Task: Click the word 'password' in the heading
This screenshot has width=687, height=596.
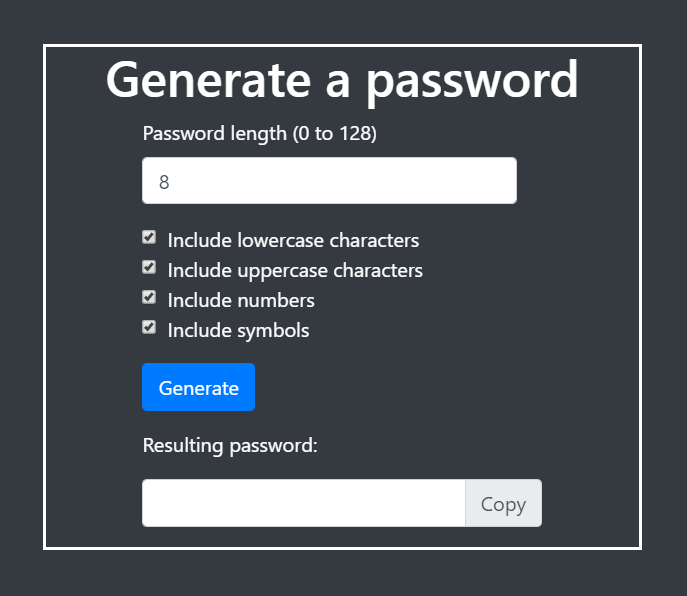Action: click(x=472, y=83)
